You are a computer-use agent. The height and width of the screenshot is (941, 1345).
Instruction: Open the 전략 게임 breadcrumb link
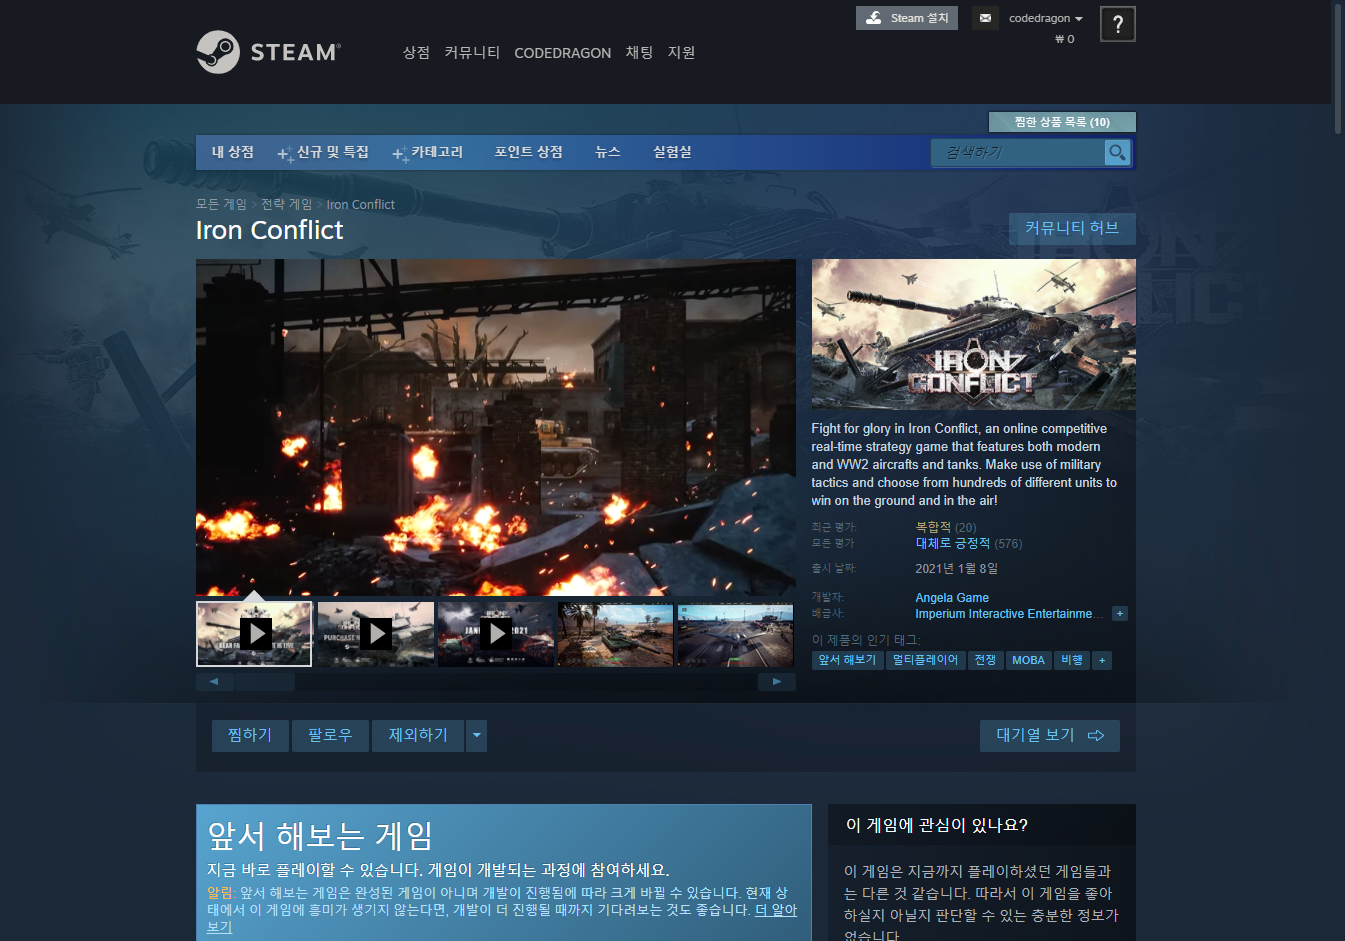coord(287,204)
